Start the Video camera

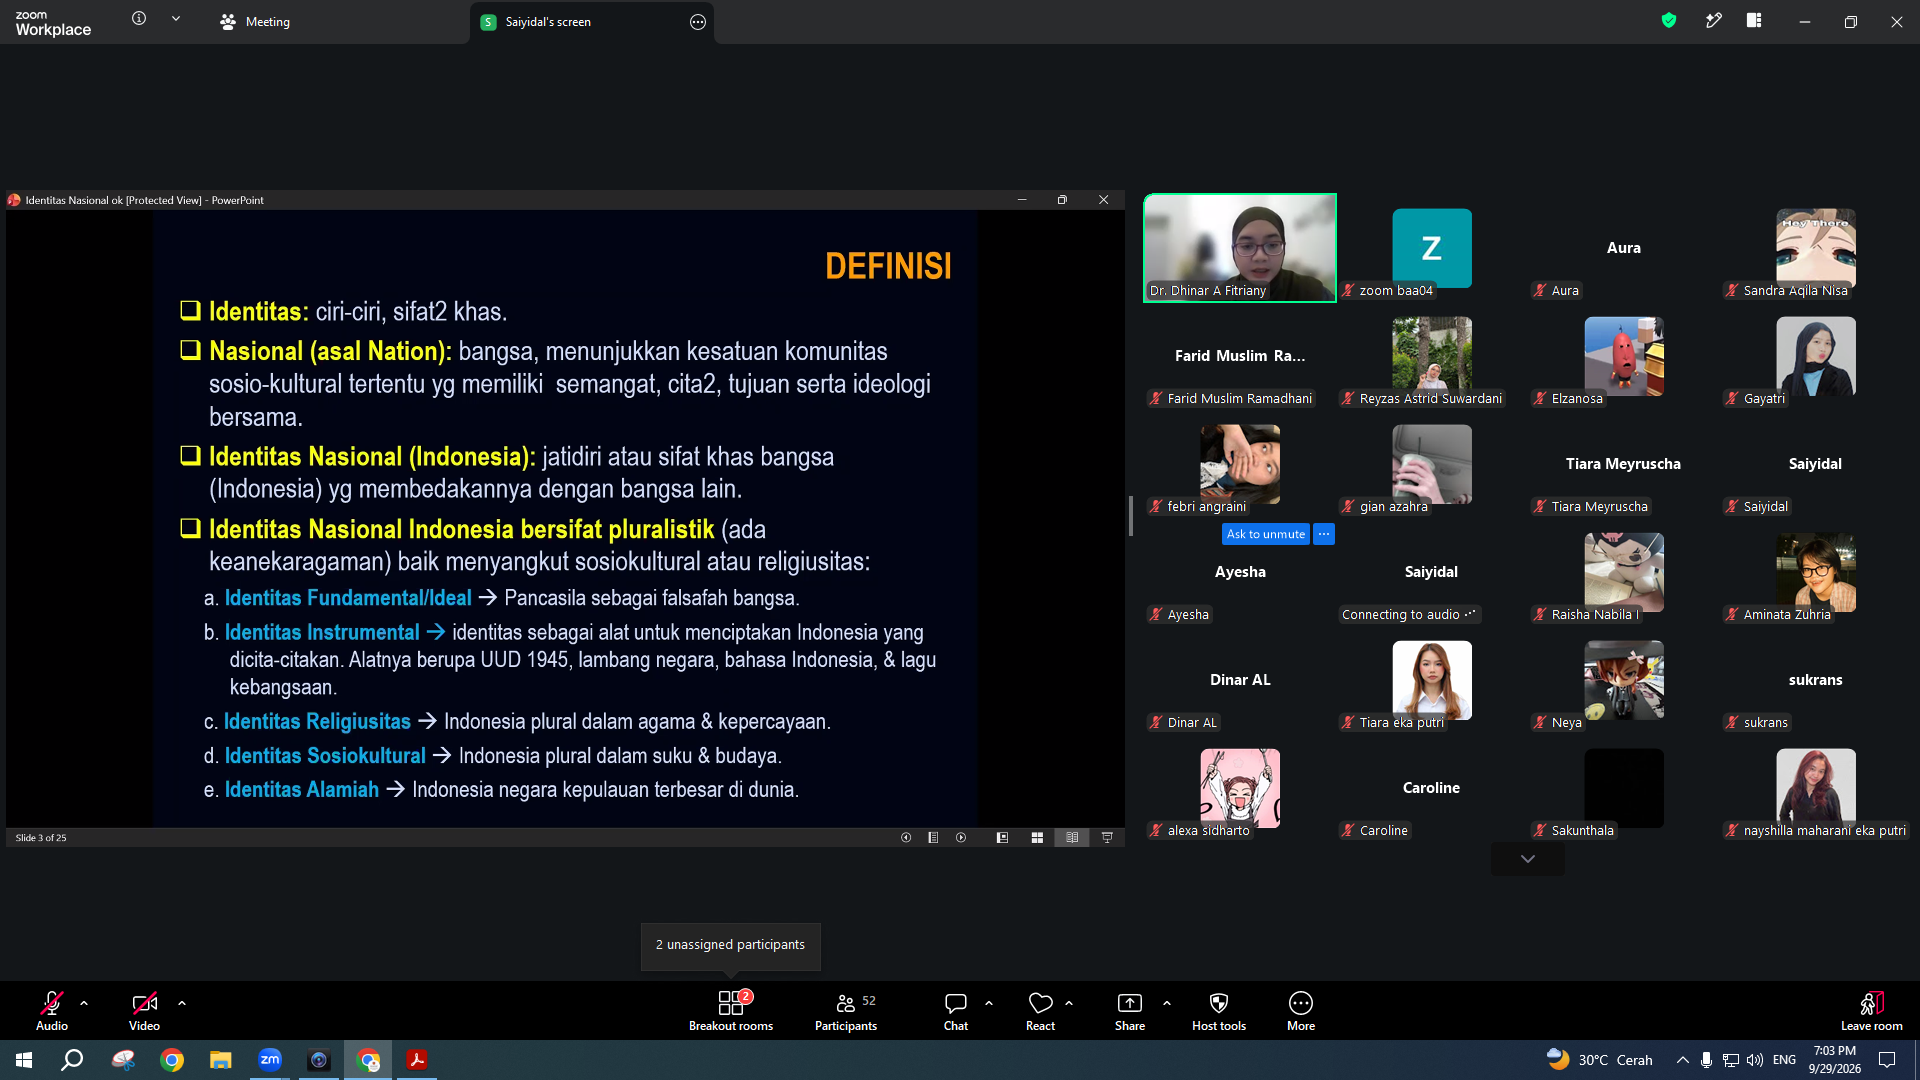144,1010
